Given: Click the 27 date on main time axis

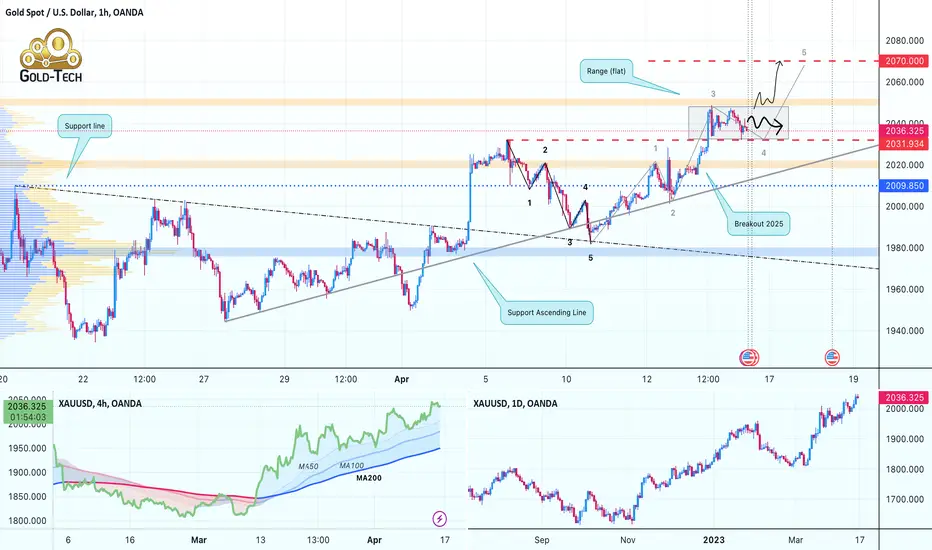Looking at the screenshot, I should point(204,379).
